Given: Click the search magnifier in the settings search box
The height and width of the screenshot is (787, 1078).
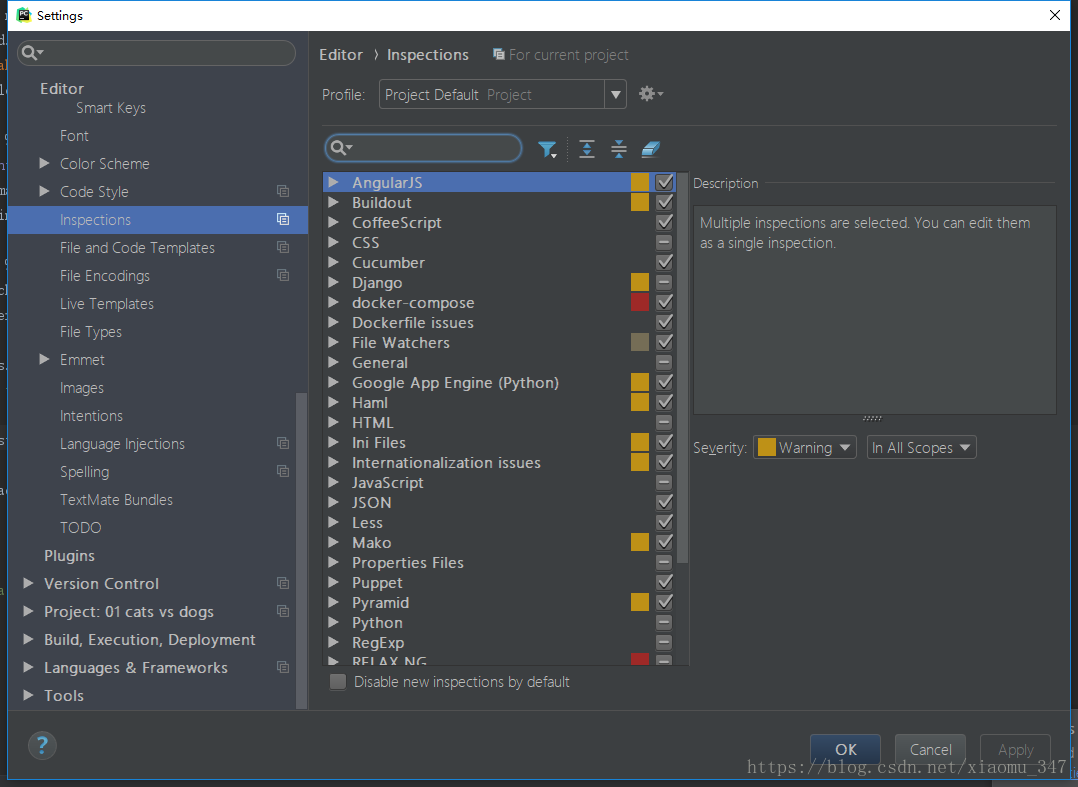Looking at the screenshot, I should pos(32,53).
